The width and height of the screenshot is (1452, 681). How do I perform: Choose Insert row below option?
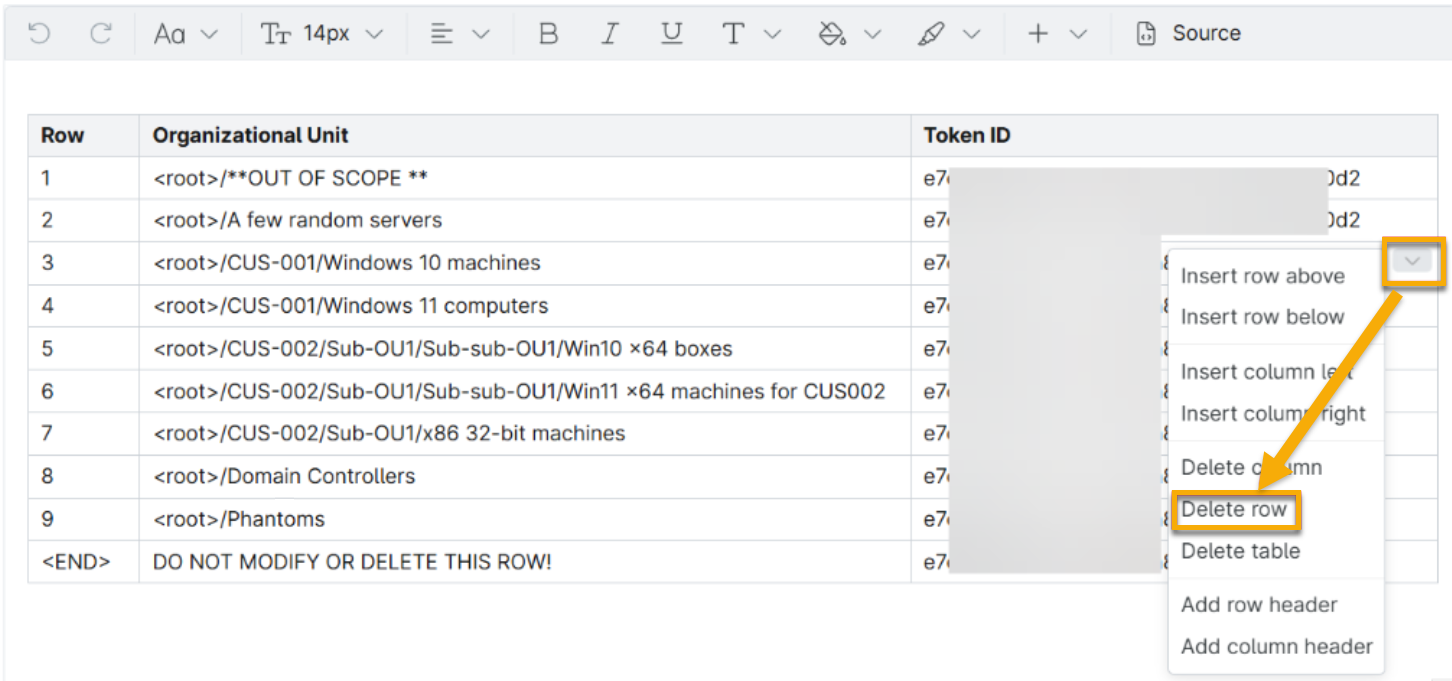tap(1262, 317)
